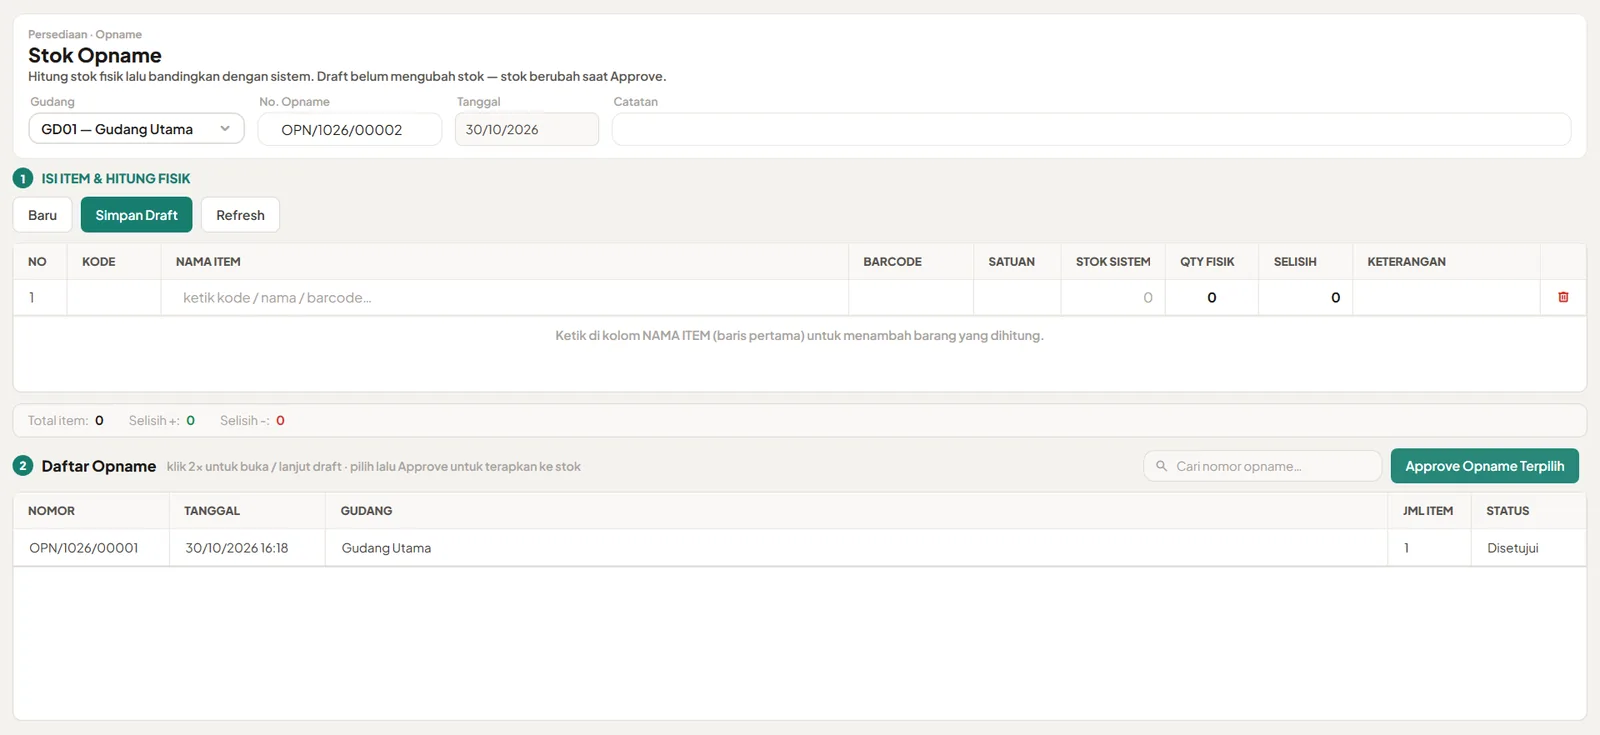Click the magnifier icon in the opname search
1600x735 pixels.
point(1161,466)
